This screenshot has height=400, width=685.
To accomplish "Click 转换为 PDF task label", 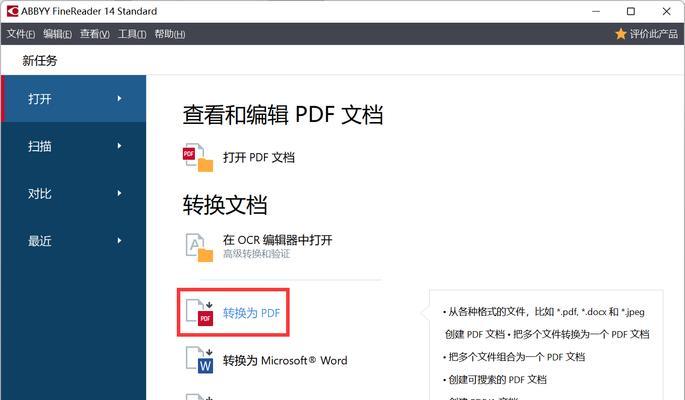I will click(x=251, y=313).
